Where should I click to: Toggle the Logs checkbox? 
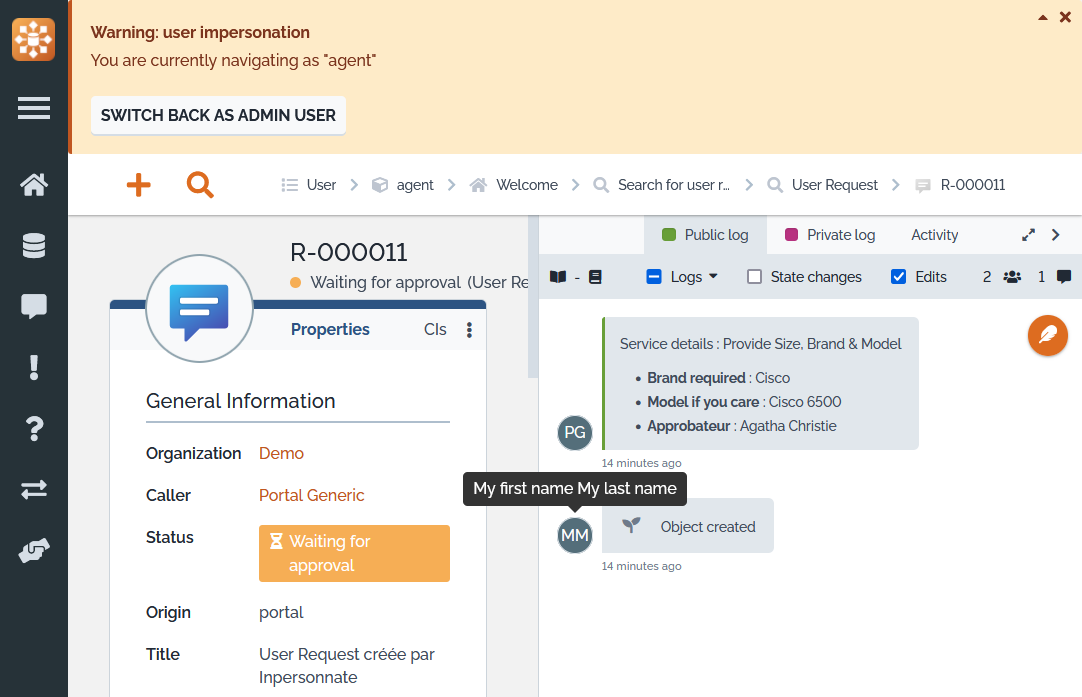(x=654, y=277)
